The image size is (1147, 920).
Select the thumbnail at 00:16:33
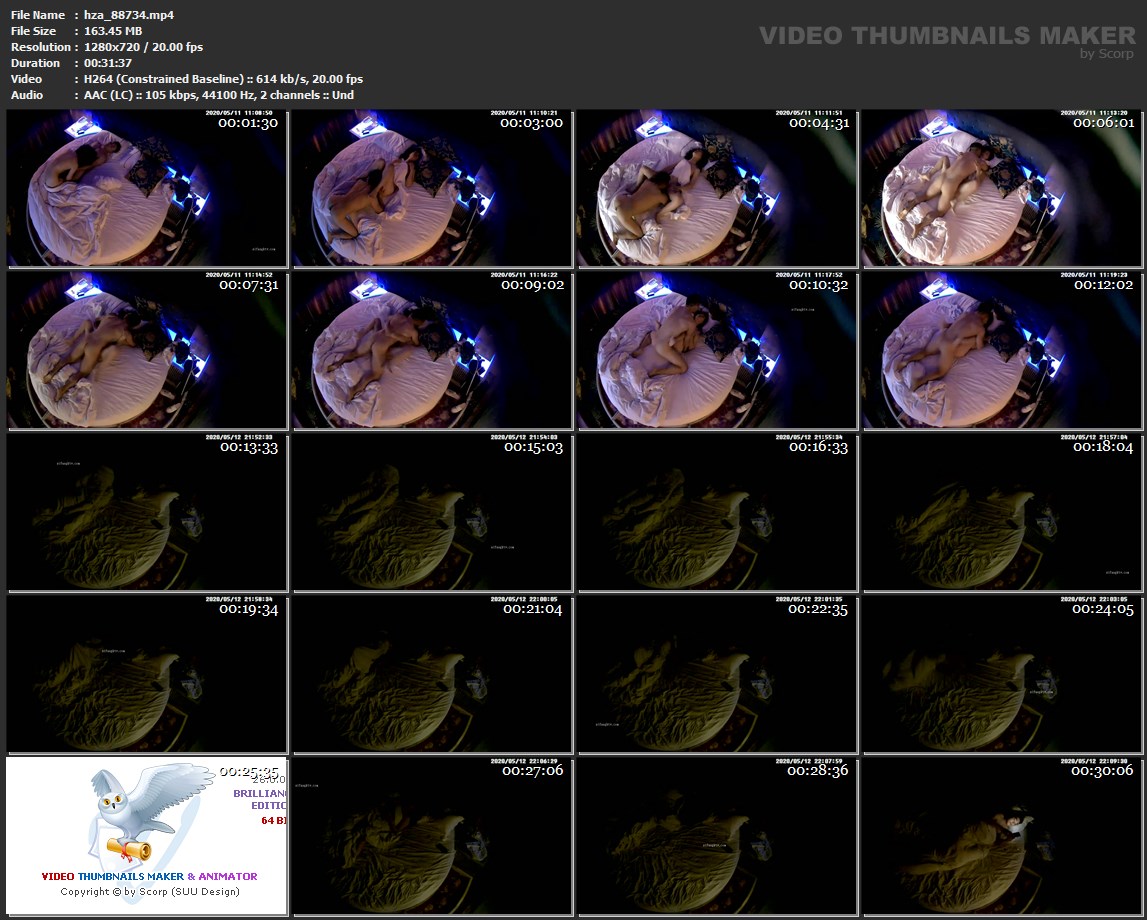point(718,512)
